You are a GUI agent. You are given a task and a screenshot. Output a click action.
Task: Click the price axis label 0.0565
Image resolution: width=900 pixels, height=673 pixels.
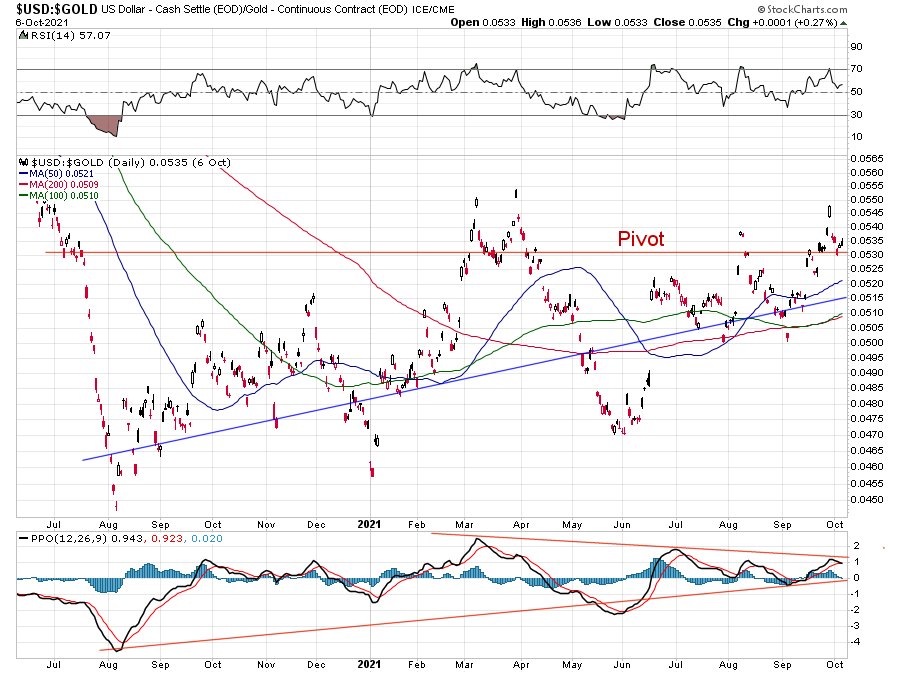[x=867, y=159]
